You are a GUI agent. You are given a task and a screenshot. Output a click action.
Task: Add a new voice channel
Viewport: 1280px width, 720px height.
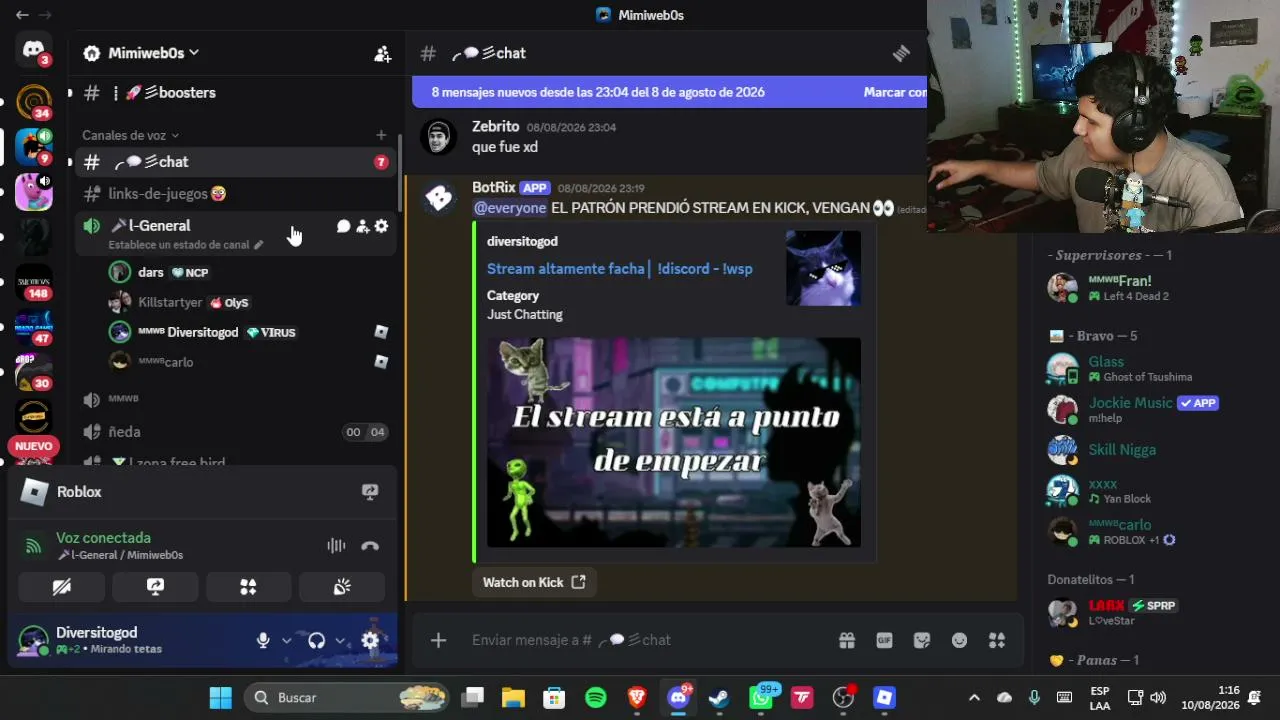point(381,135)
